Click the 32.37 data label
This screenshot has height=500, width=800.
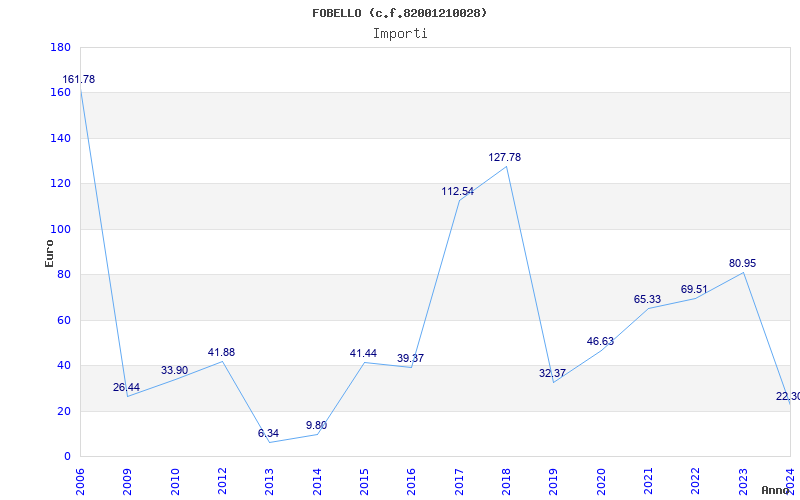coord(553,373)
